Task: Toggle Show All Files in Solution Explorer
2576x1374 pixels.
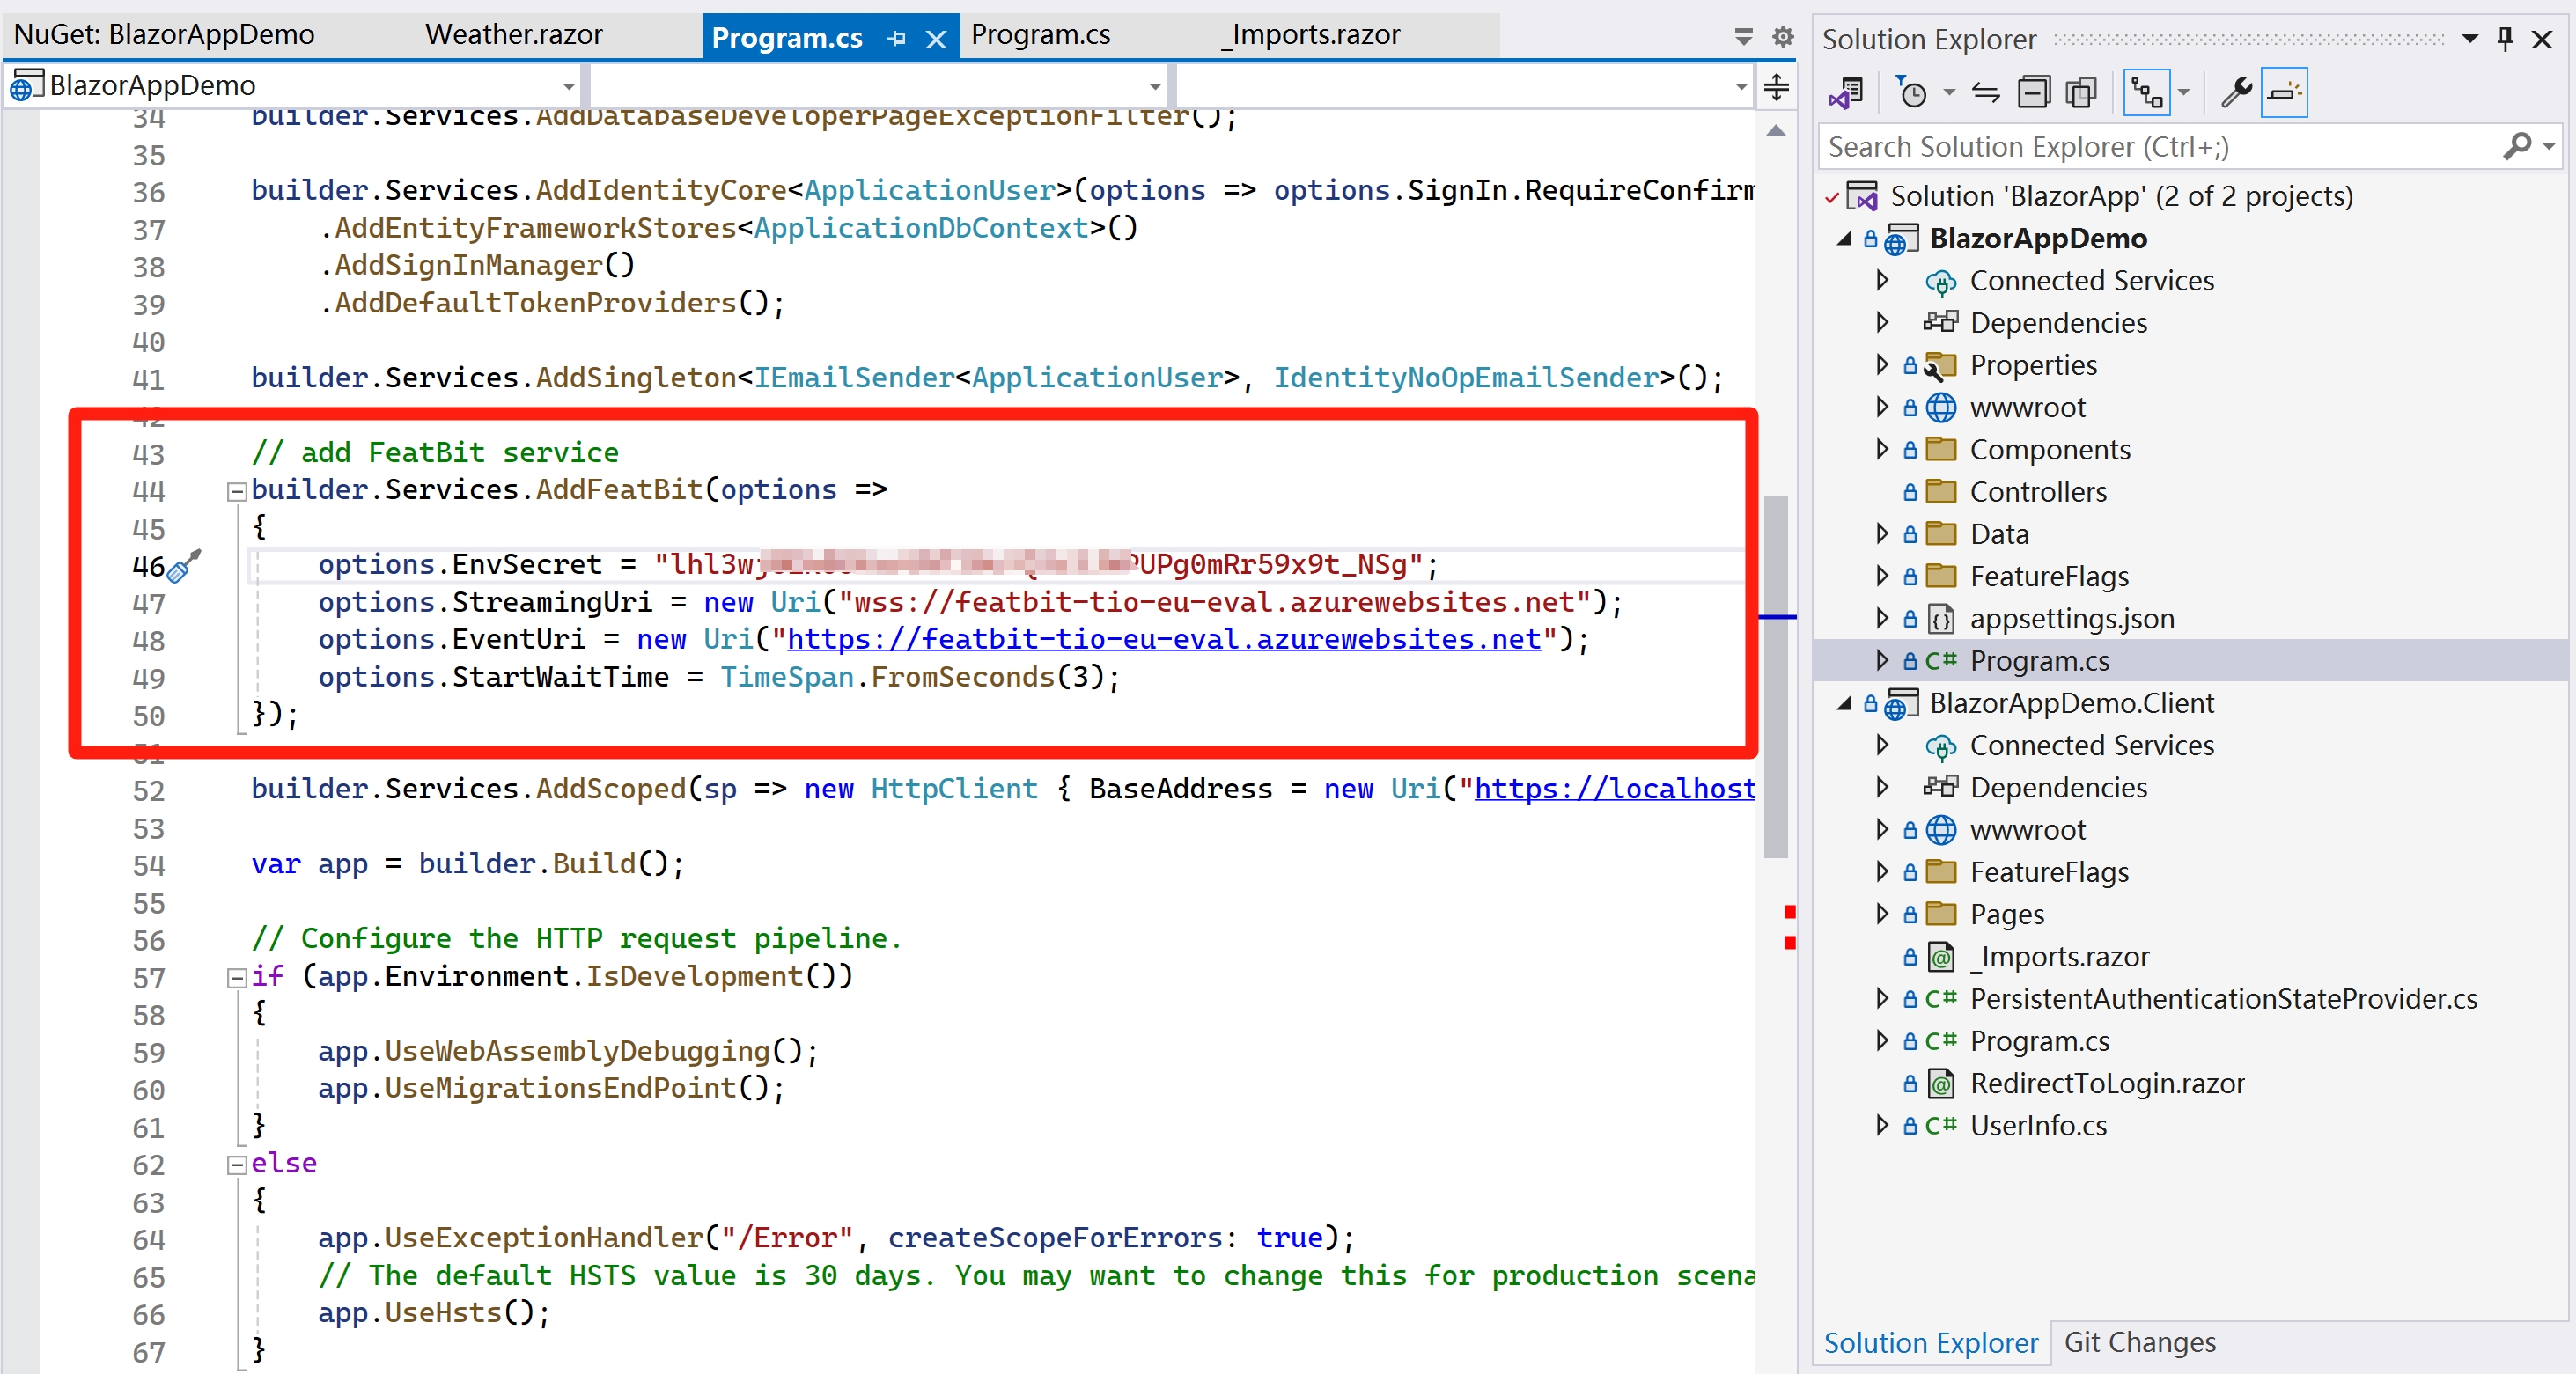Action: click(x=2081, y=93)
